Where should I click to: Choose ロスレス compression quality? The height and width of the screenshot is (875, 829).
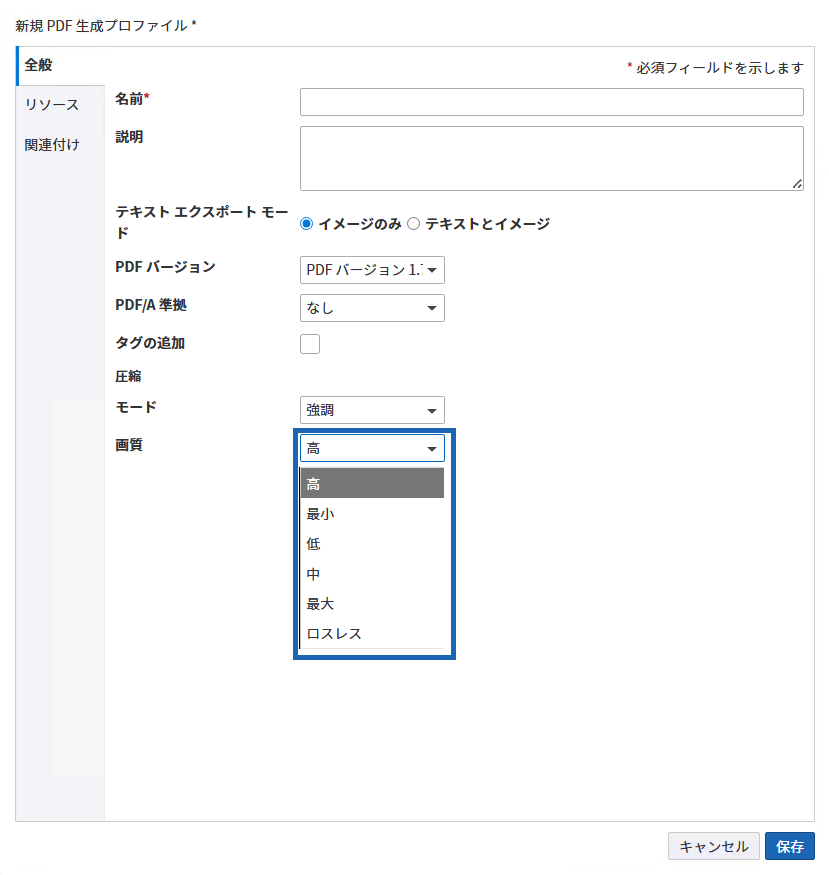click(x=372, y=633)
